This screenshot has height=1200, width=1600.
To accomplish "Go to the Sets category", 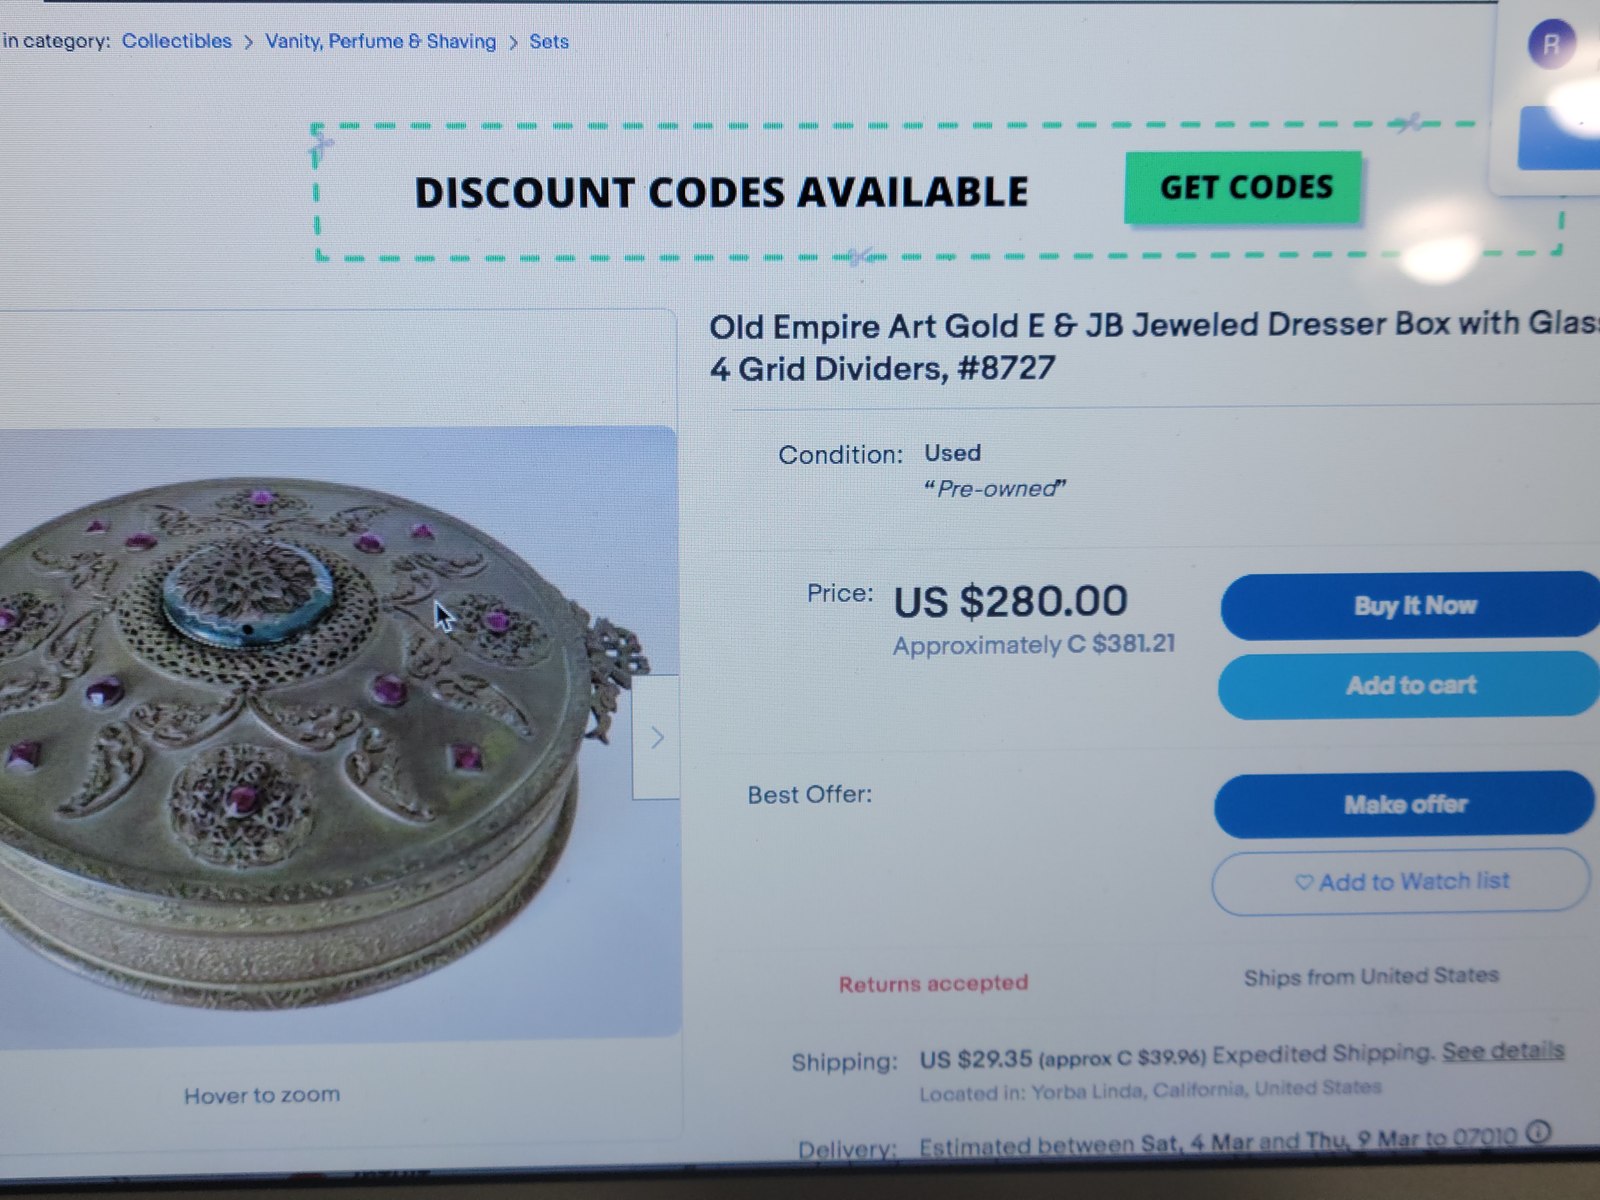I will (549, 42).
